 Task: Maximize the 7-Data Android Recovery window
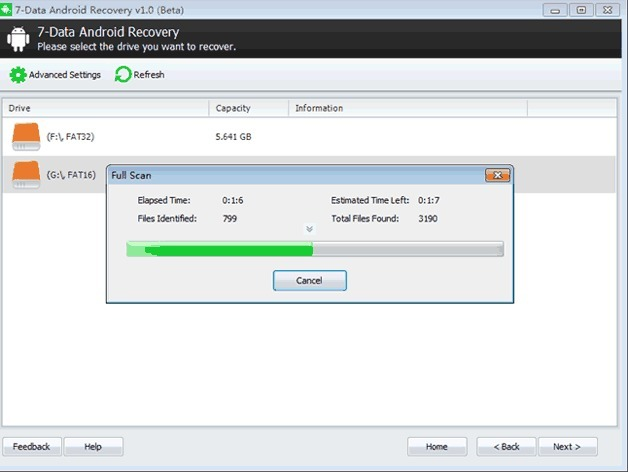point(581,10)
